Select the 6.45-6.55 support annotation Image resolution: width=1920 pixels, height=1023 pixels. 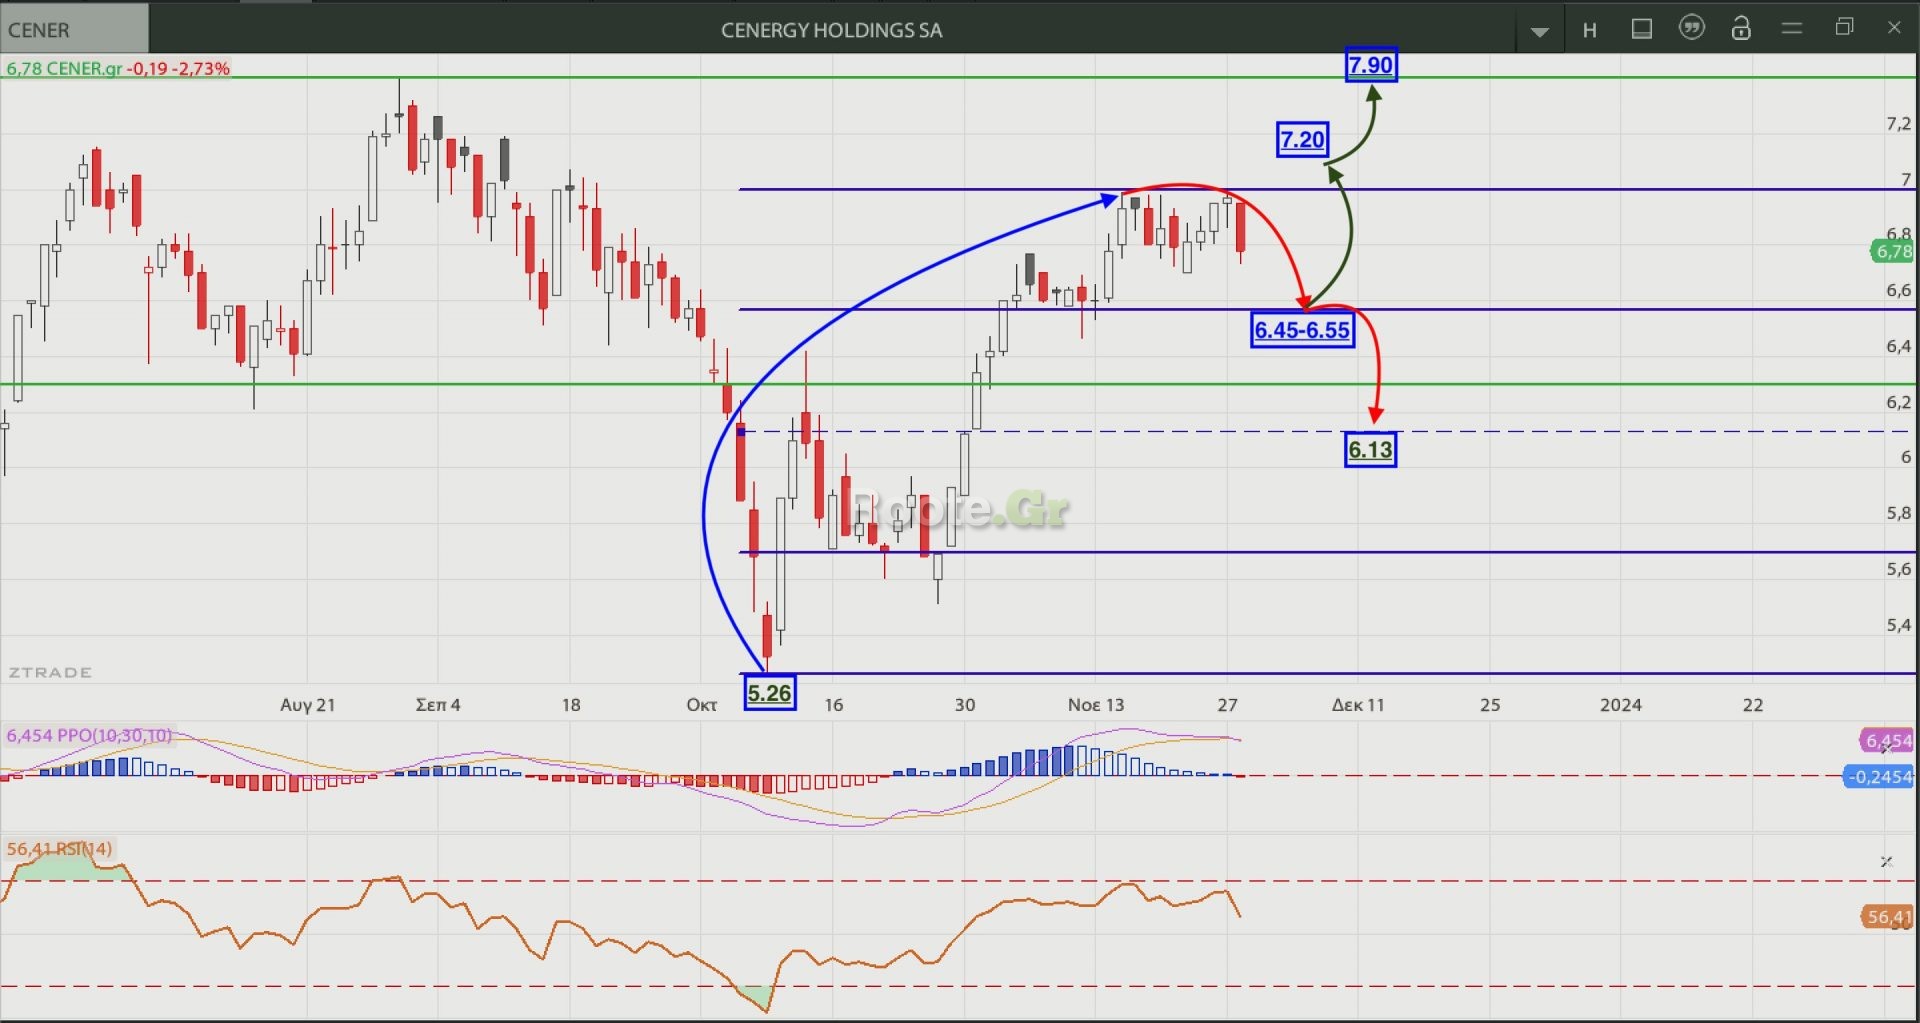[1302, 330]
